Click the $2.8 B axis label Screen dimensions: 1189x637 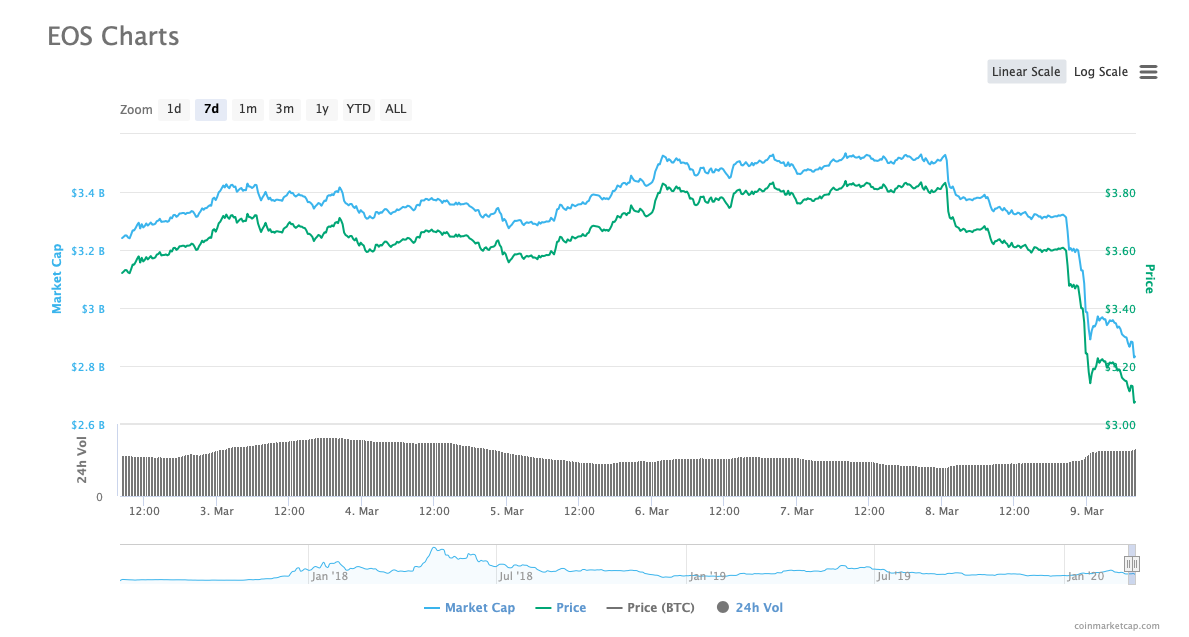[x=88, y=367]
